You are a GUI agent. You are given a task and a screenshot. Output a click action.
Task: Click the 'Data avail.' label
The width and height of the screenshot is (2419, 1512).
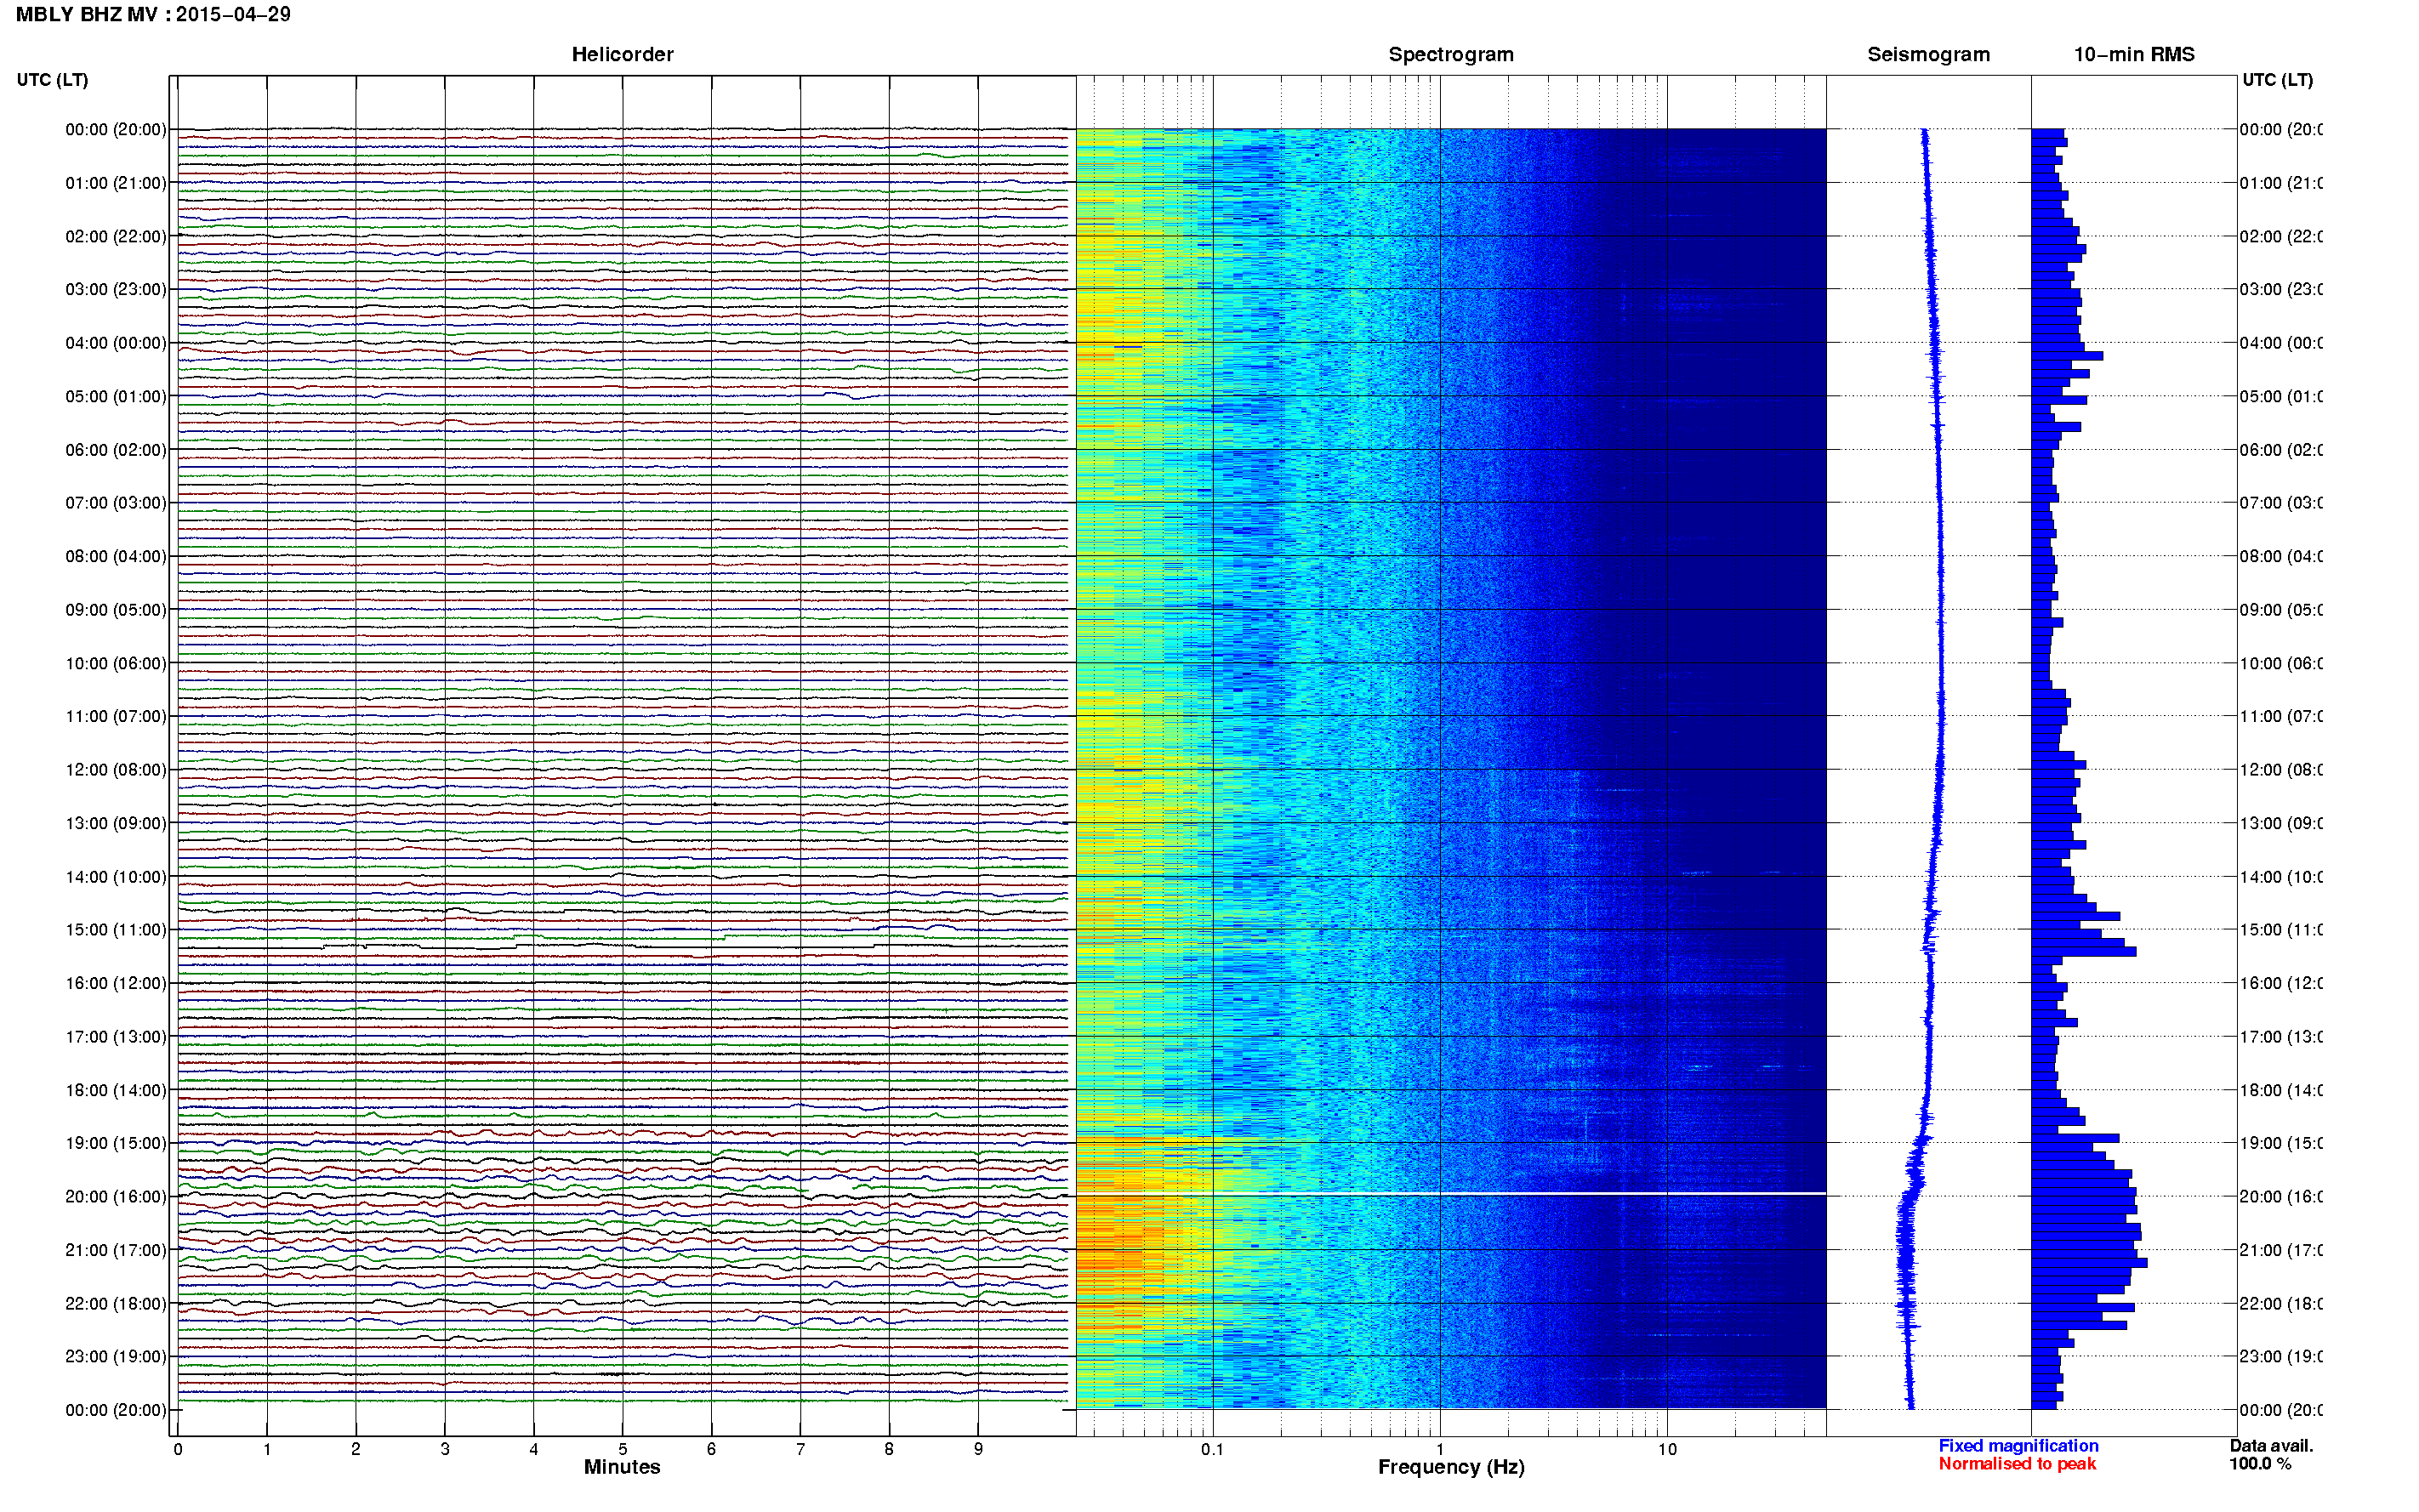pyautogui.click(x=2271, y=1446)
